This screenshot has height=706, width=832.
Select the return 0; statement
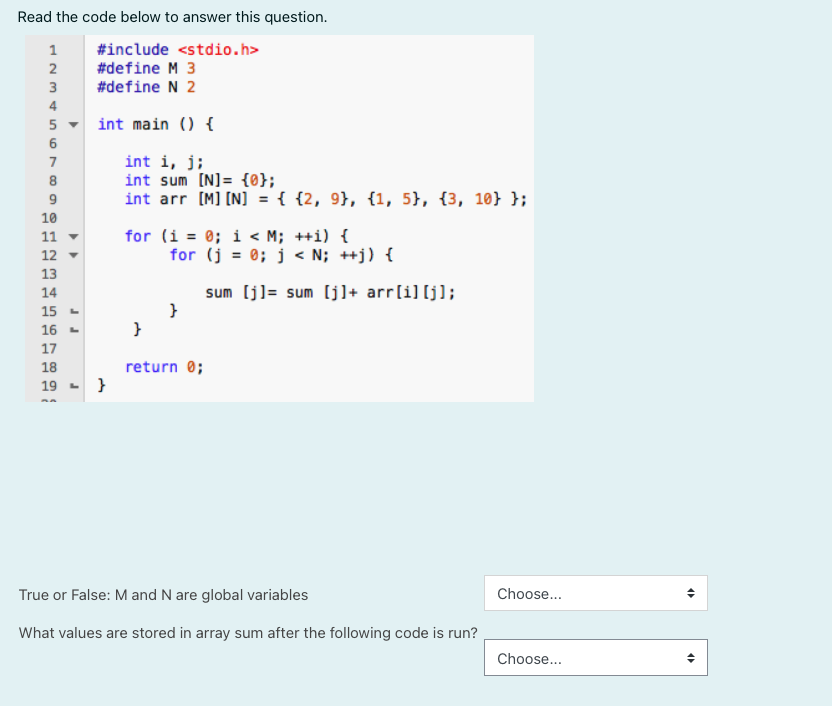[x=163, y=366]
